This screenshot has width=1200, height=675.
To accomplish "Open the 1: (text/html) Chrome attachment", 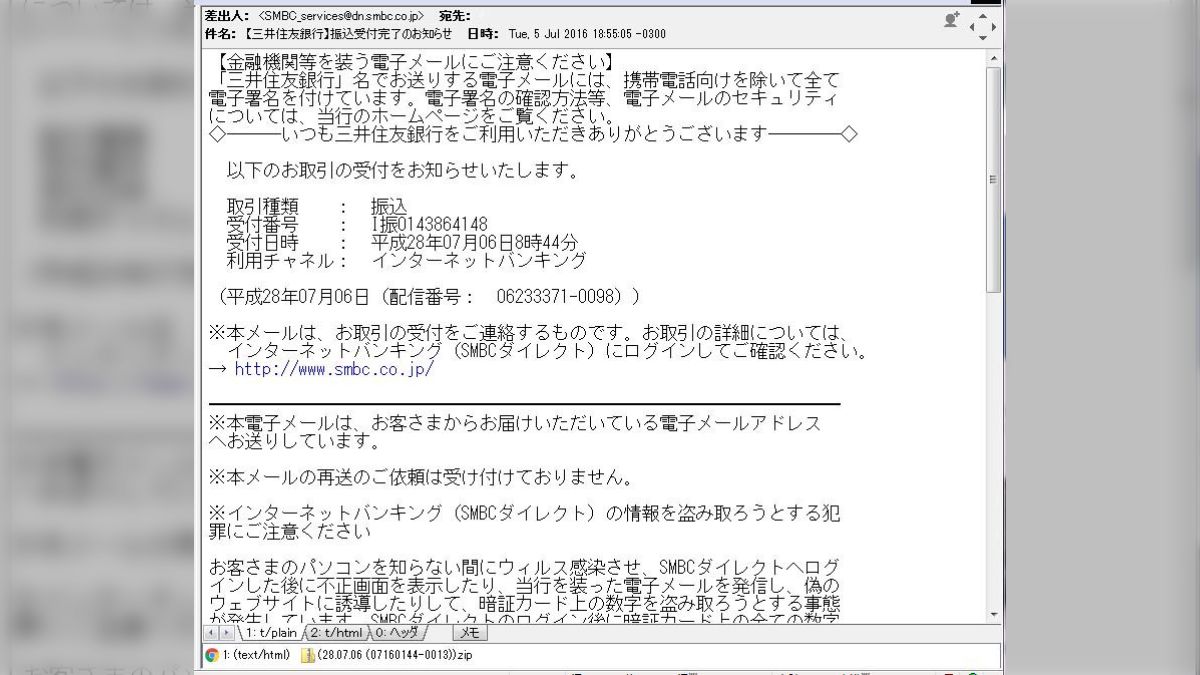I will [248, 656].
